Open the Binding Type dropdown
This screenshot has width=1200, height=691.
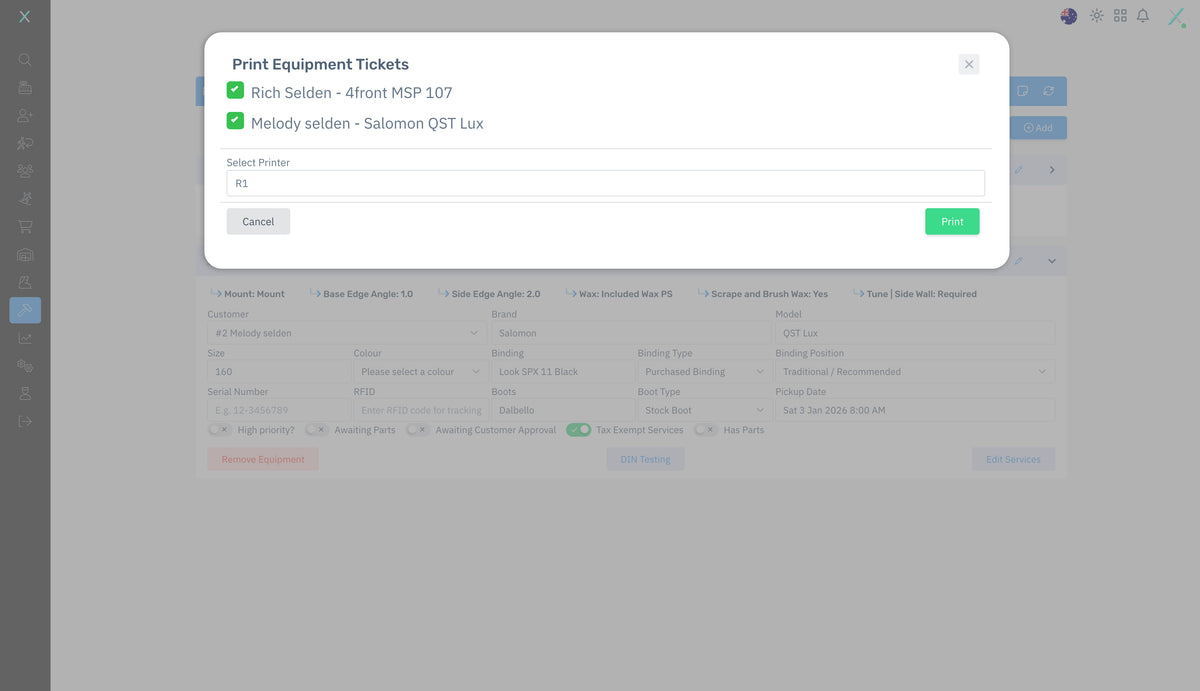(702, 372)
